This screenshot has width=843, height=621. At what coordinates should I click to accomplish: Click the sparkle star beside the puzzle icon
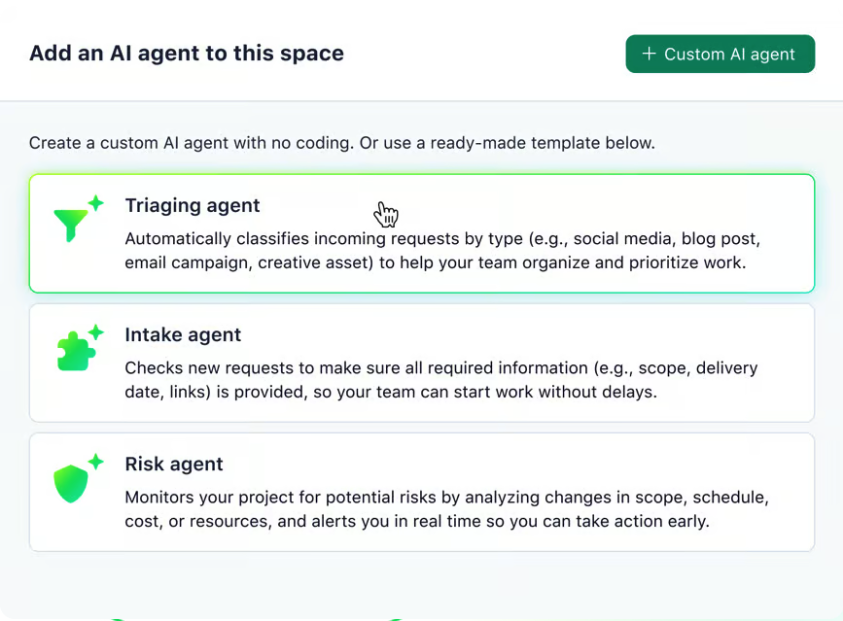pos(96,332)
